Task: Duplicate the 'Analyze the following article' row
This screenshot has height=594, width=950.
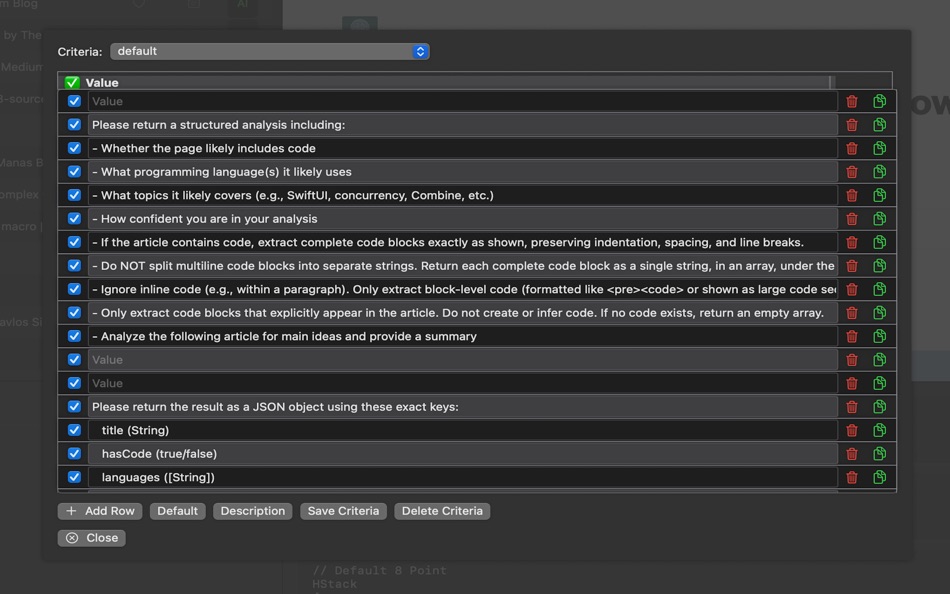Action: coord(880,335)
